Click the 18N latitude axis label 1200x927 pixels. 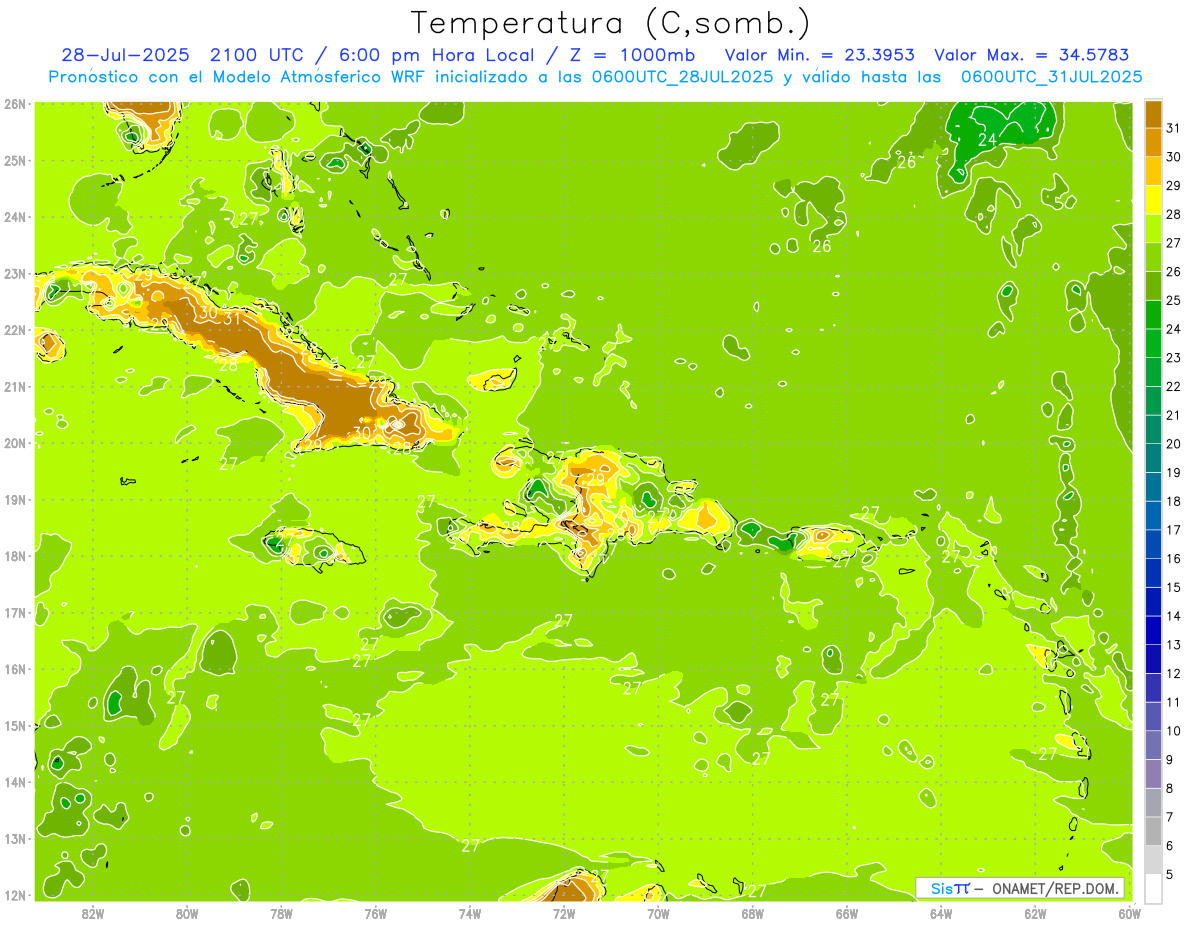point(14,556)
